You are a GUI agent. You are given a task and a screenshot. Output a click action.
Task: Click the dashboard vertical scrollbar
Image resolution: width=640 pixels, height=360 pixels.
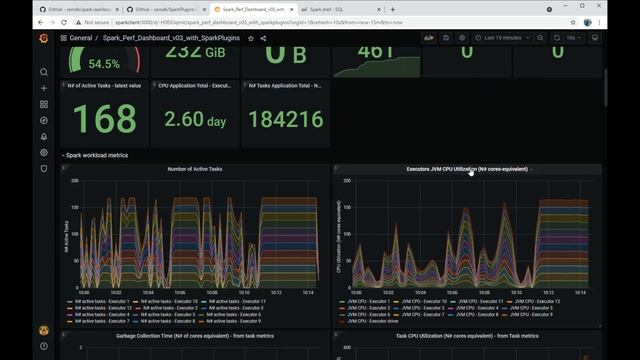(x=605, y=88)
